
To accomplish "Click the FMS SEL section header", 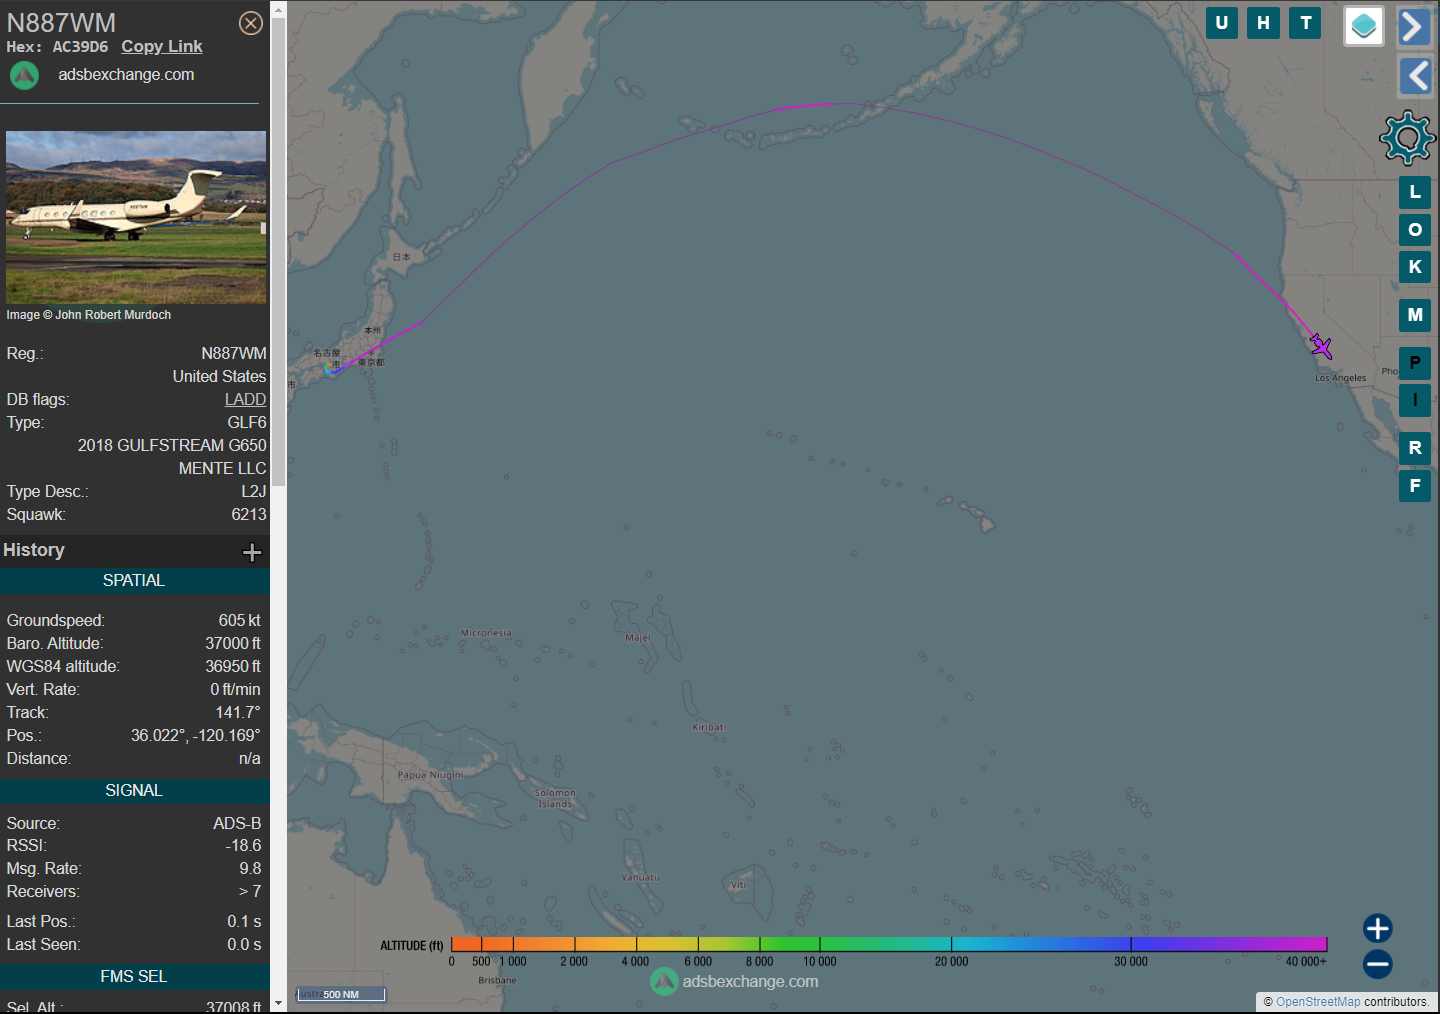I will coord(134,976).
